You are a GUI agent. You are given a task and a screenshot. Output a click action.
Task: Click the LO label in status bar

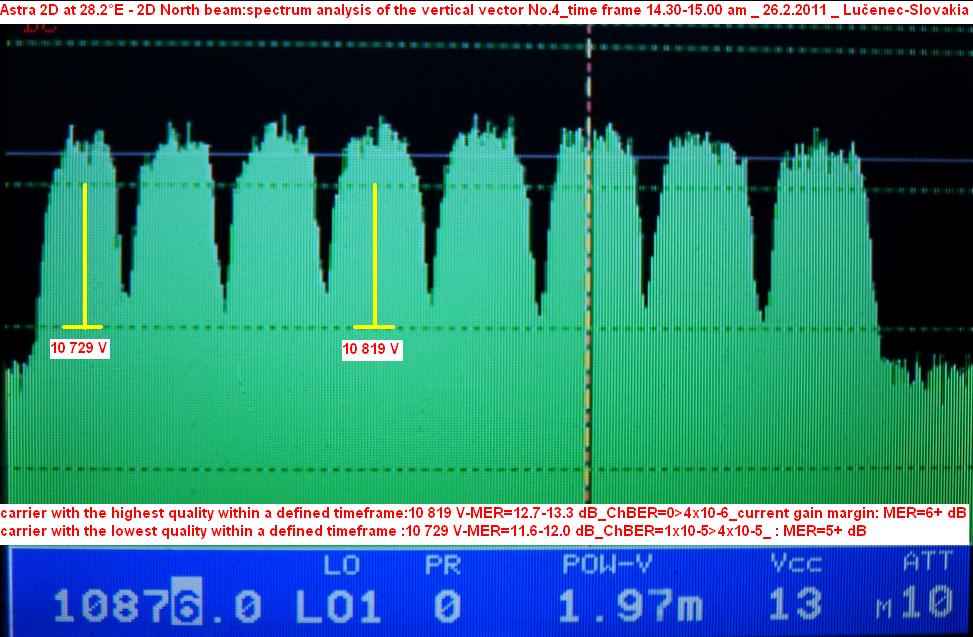(342, 566)
